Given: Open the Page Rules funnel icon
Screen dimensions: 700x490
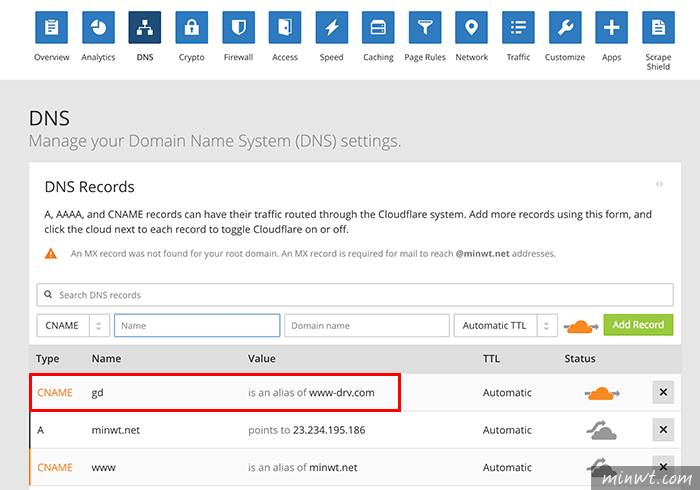Looking at the screenshot, I should pos(425,28).
